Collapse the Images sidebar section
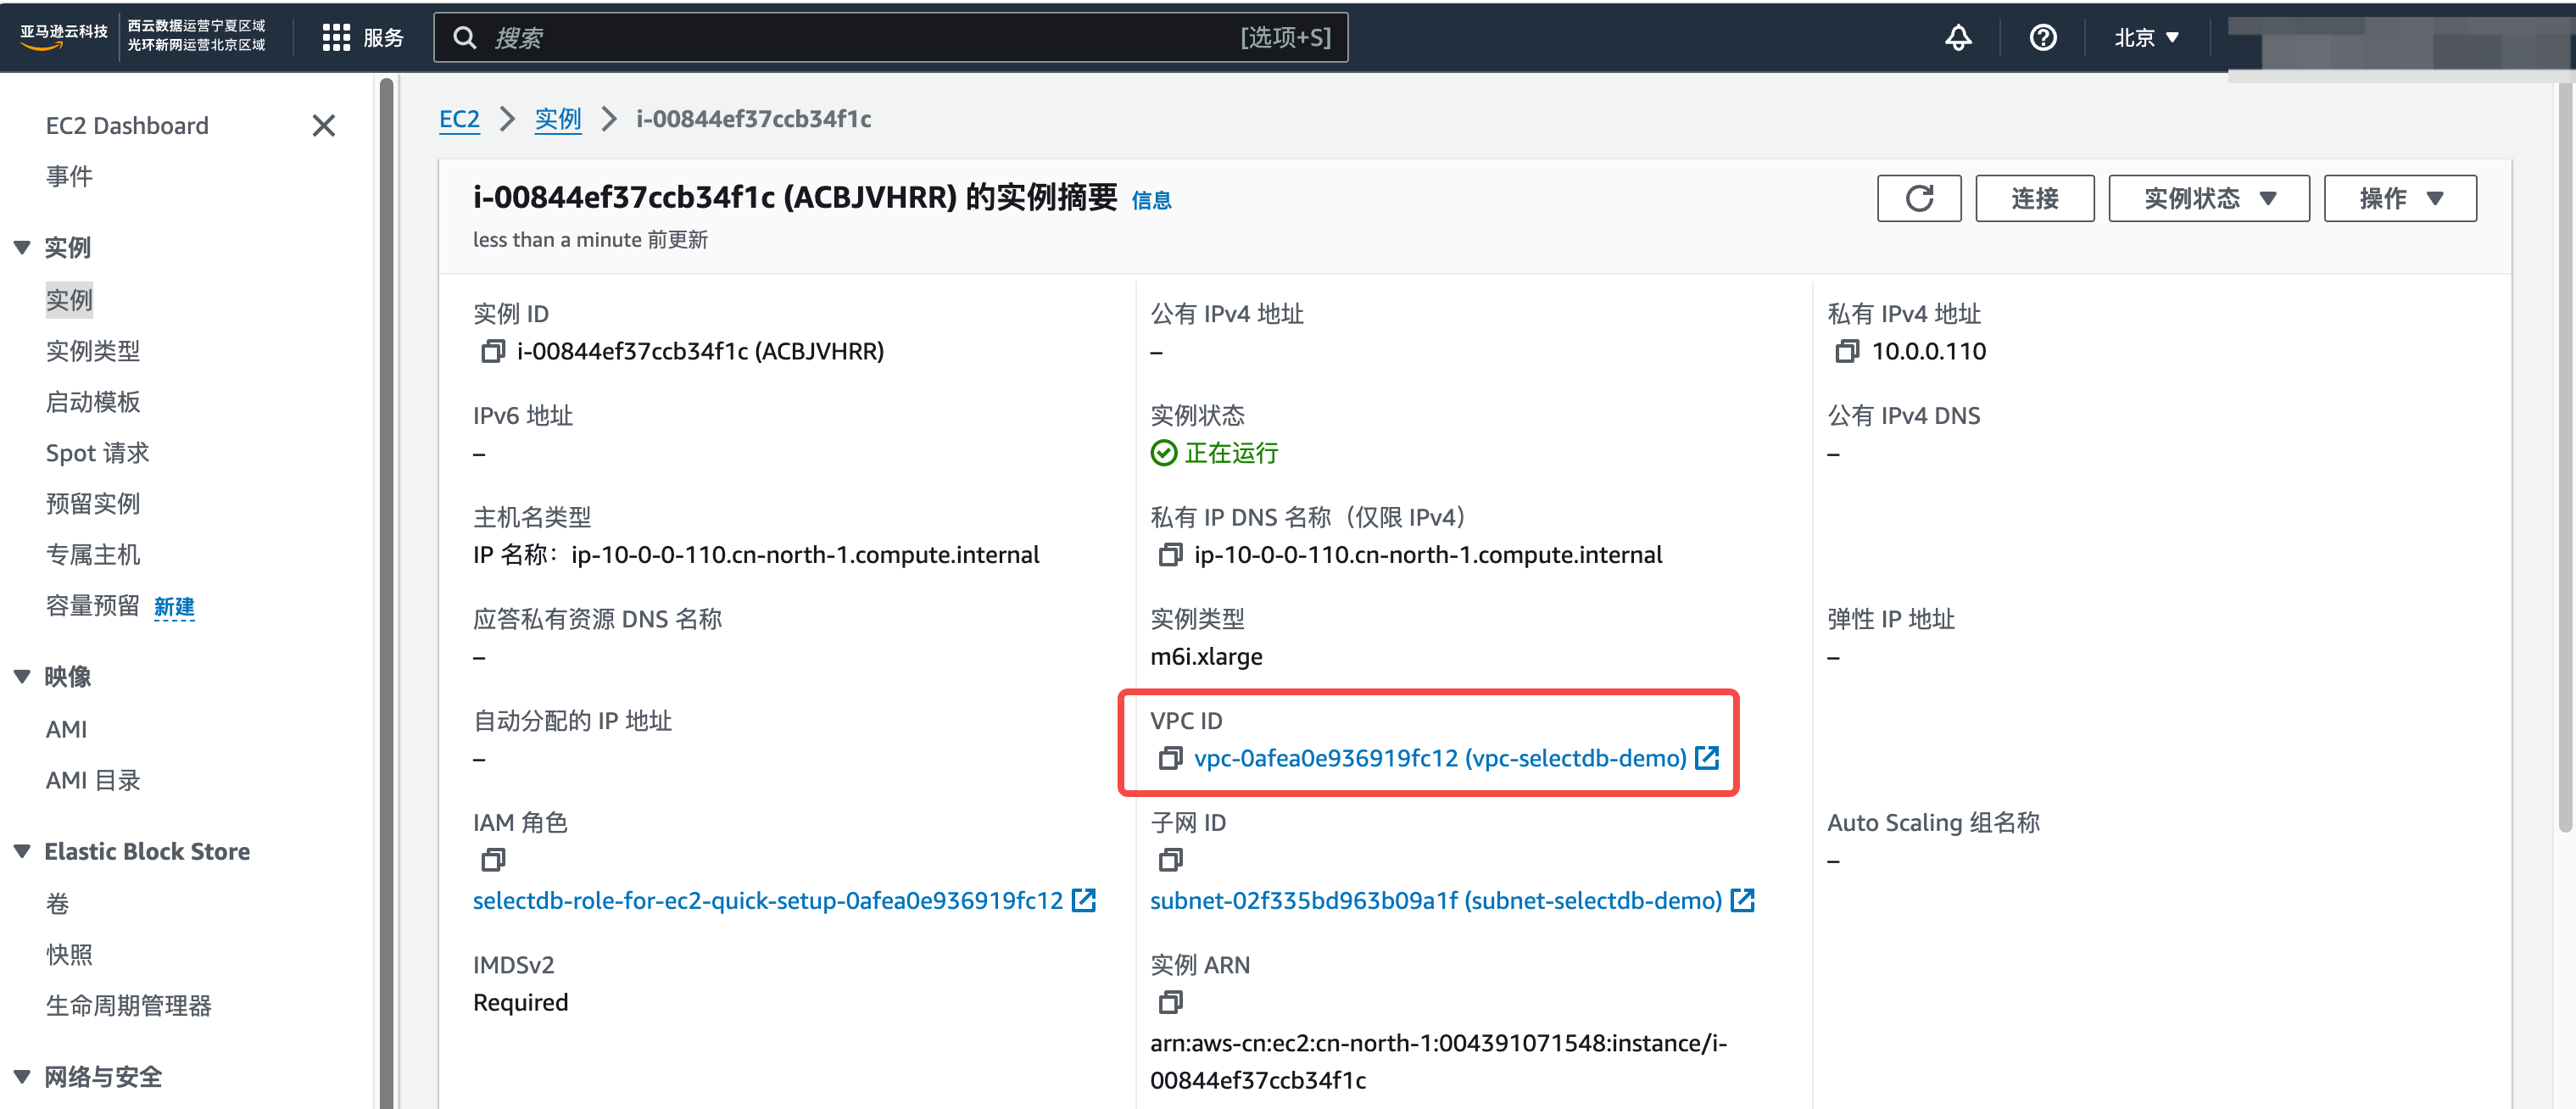The width and height of the screenshot is (2576, 1109). click(x=22, y=677)
